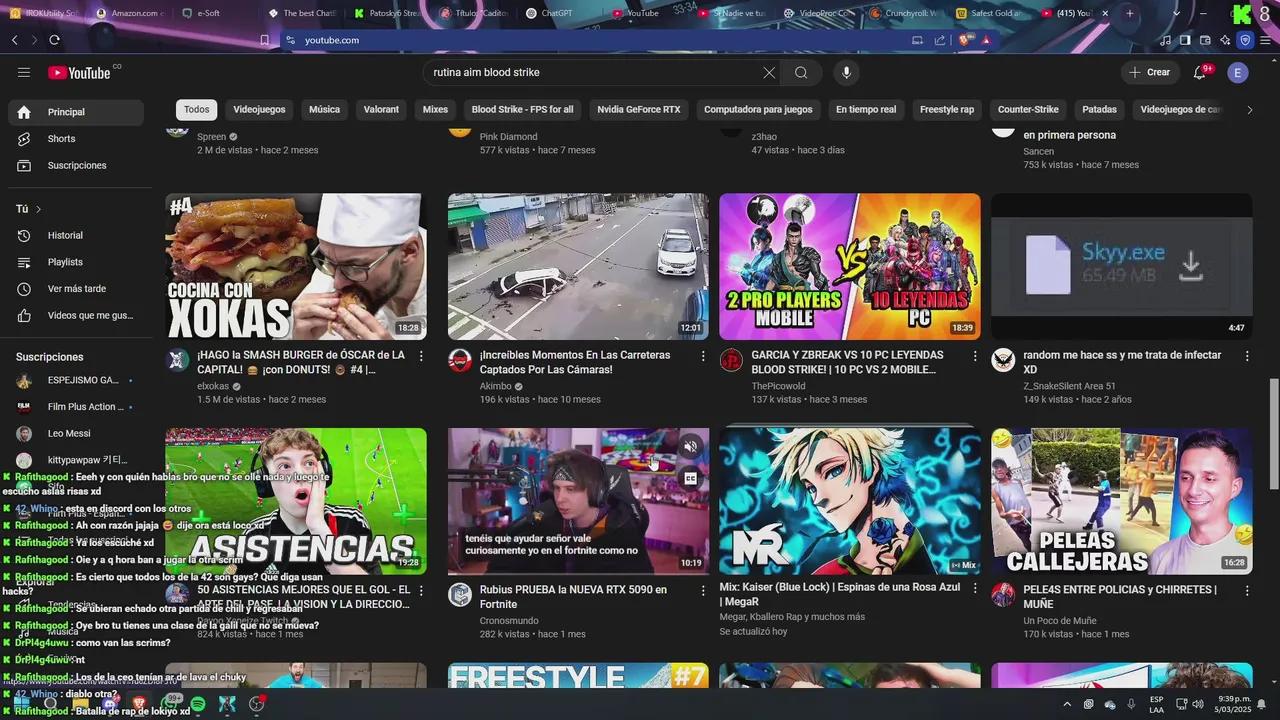
Task: Go back in browser history
Action: [14, 40]
